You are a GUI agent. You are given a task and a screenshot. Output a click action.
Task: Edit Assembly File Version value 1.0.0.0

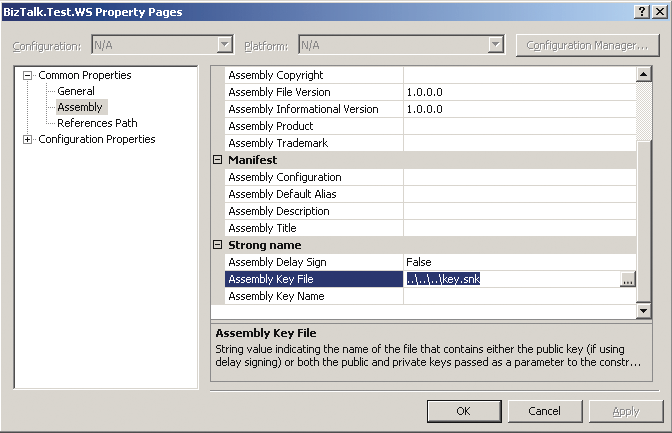(x=519, y=92)
